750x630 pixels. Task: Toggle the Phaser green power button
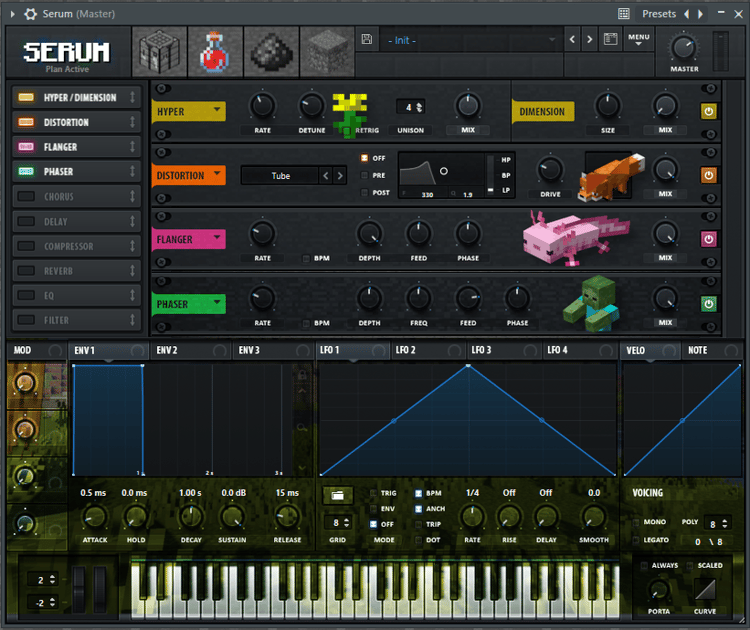[x=708, y=304]
